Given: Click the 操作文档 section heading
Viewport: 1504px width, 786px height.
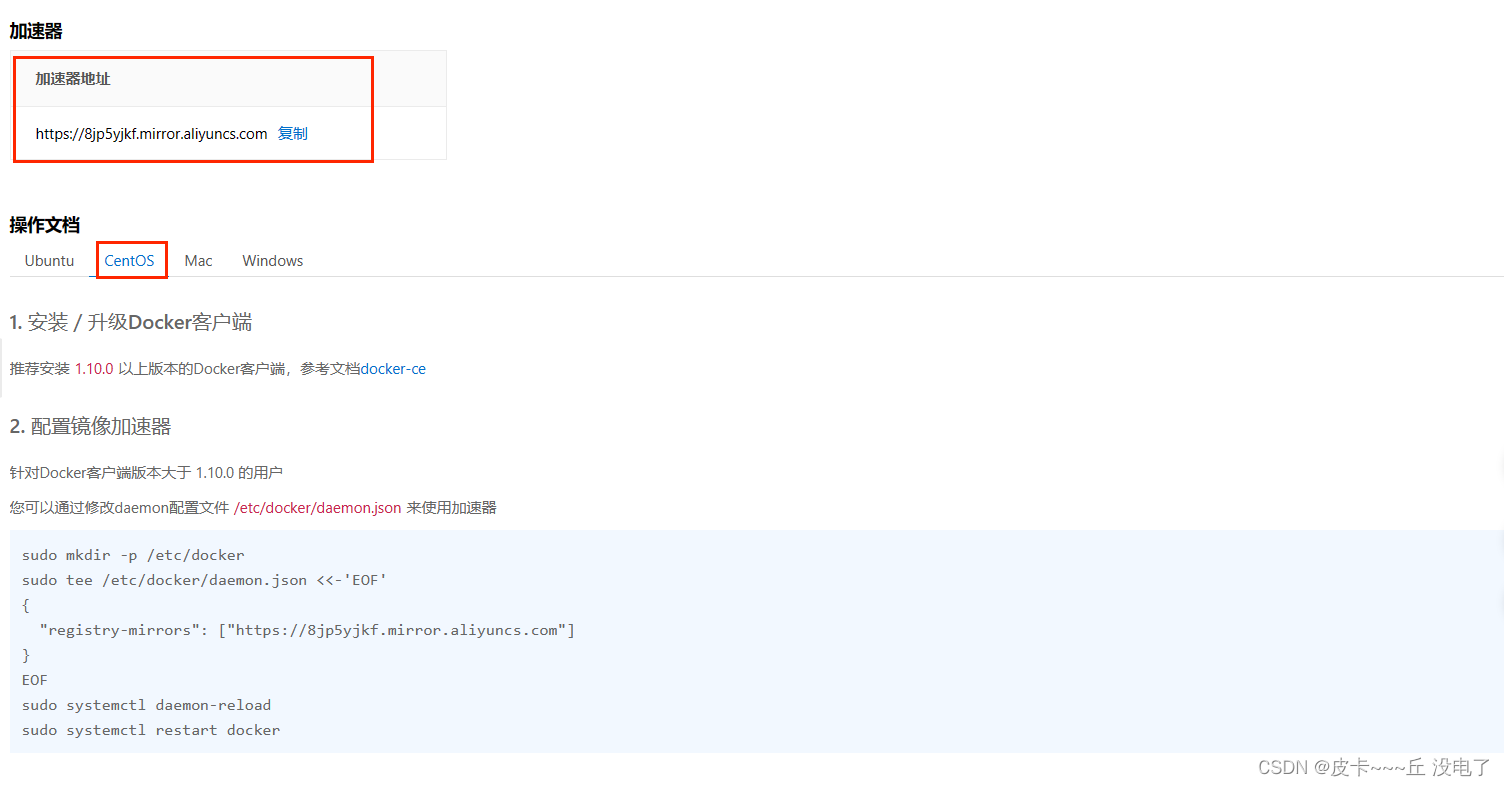Looking at the screenshot, I should 44,225.
